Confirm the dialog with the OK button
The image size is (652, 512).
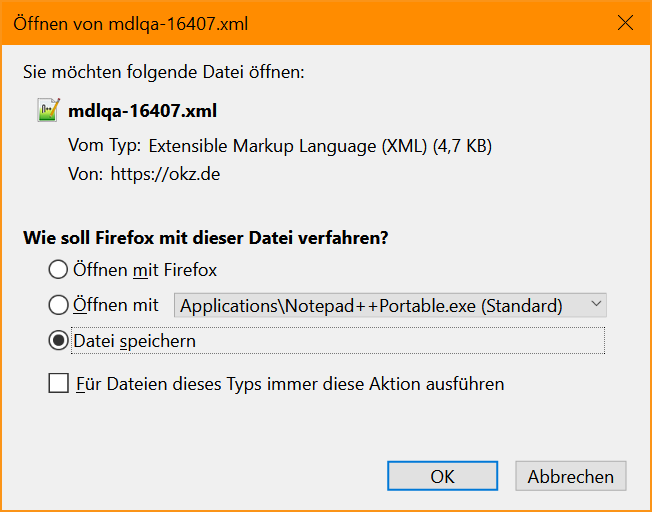(442, 476)
